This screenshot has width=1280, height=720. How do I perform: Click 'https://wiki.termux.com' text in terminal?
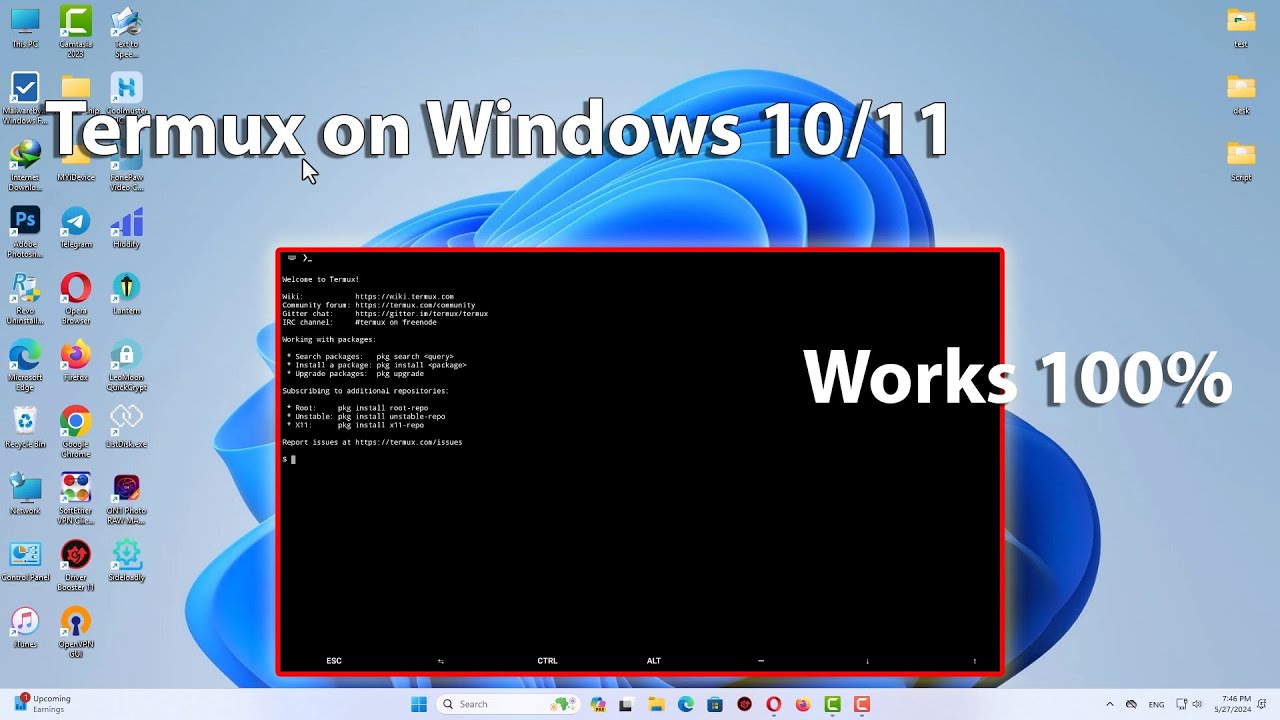pyautogui.click(x=404, y=297)
